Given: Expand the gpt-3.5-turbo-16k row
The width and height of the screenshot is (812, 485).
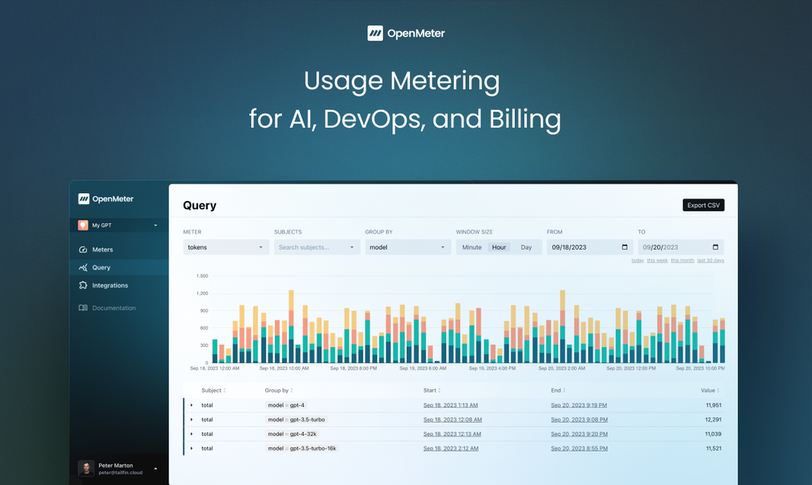Looking at the screenshot, I should click(192, 448).
